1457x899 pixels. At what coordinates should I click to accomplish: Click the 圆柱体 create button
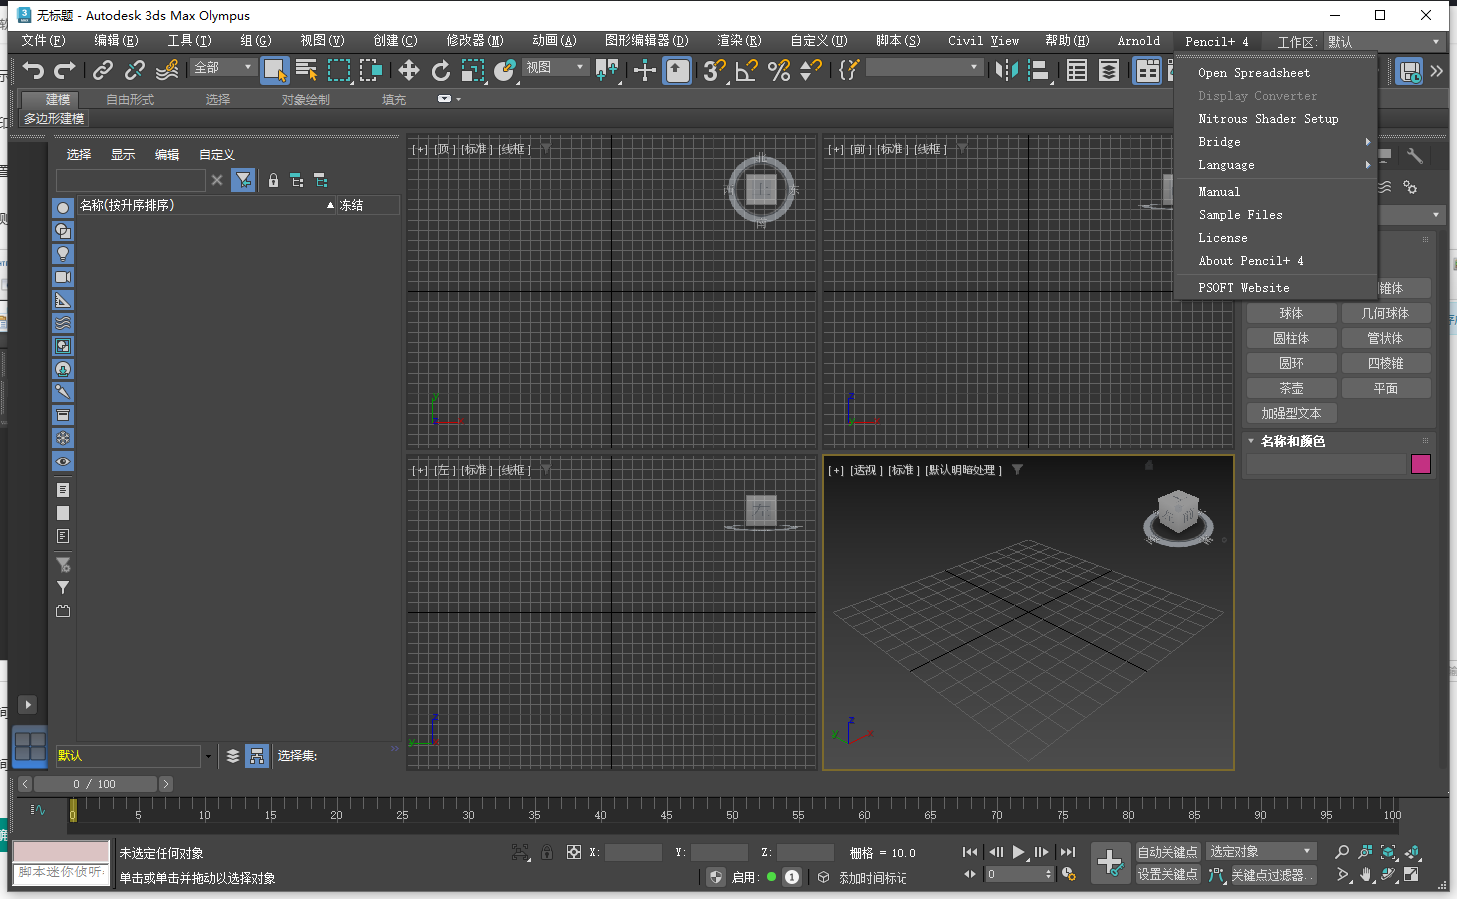[x=1291, y=339]
